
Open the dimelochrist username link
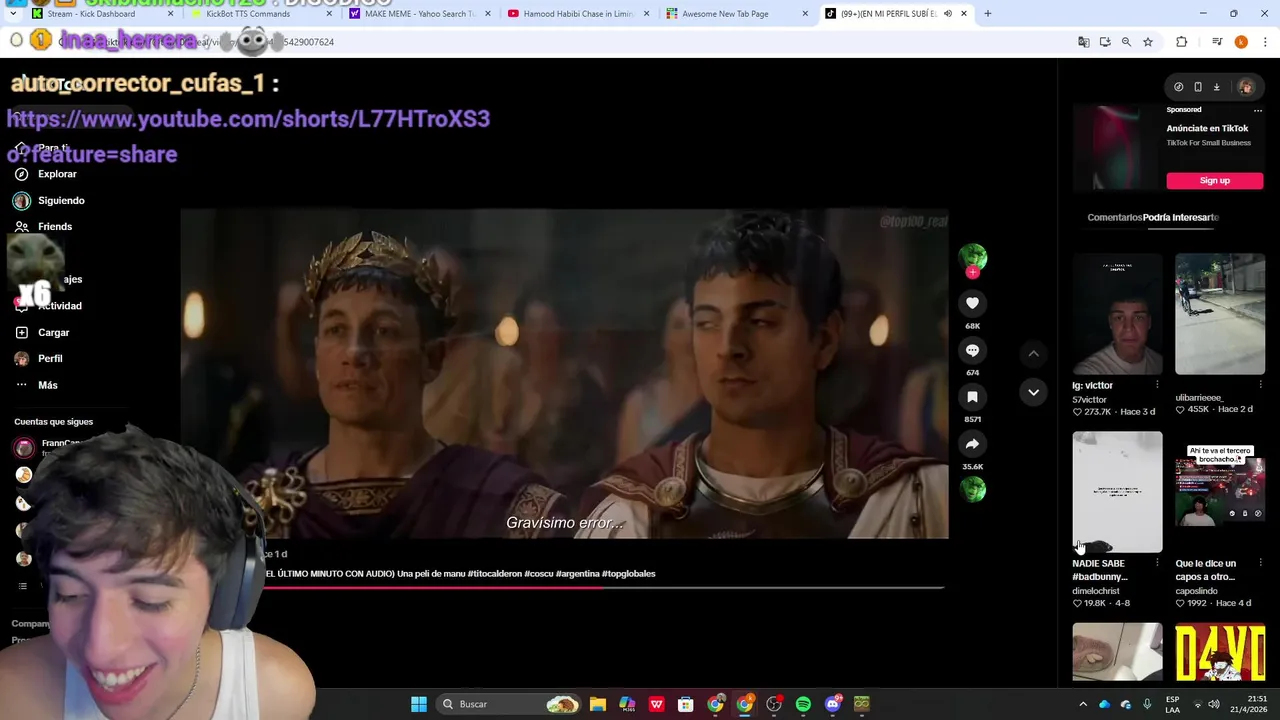click(1096, 591)
